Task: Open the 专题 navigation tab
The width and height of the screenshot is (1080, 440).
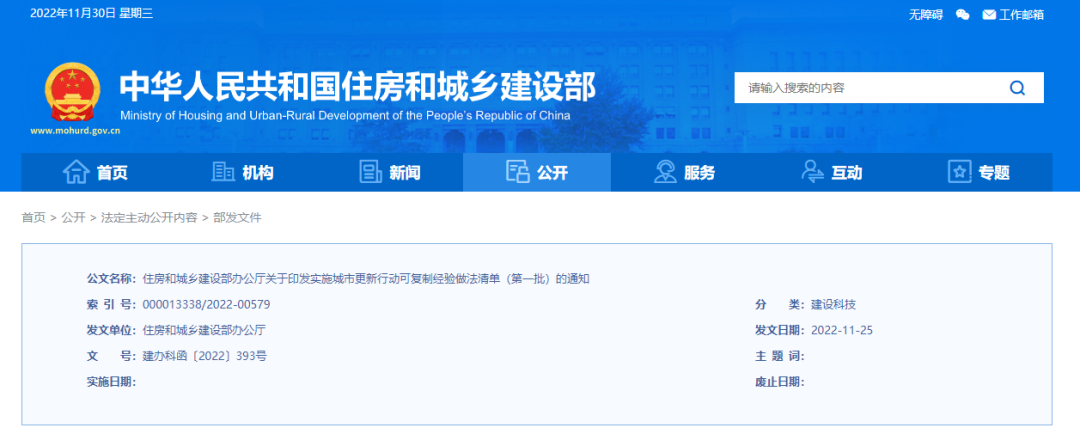Action: point(979,172)
